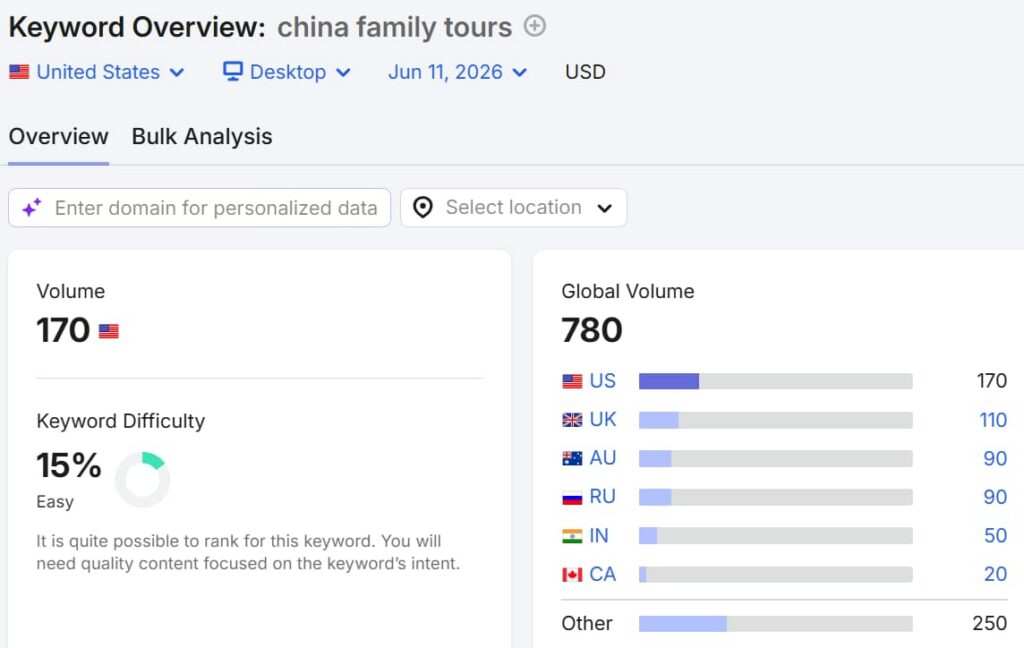The image size is (1024, 648).
Task: Click the AU country link
Action: coord(603,458)
